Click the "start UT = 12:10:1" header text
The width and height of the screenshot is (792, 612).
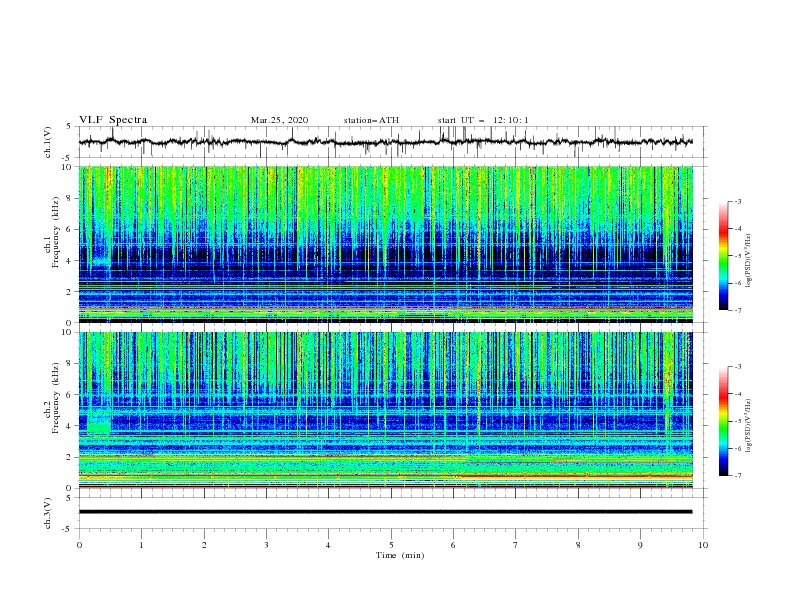[483, 120]
